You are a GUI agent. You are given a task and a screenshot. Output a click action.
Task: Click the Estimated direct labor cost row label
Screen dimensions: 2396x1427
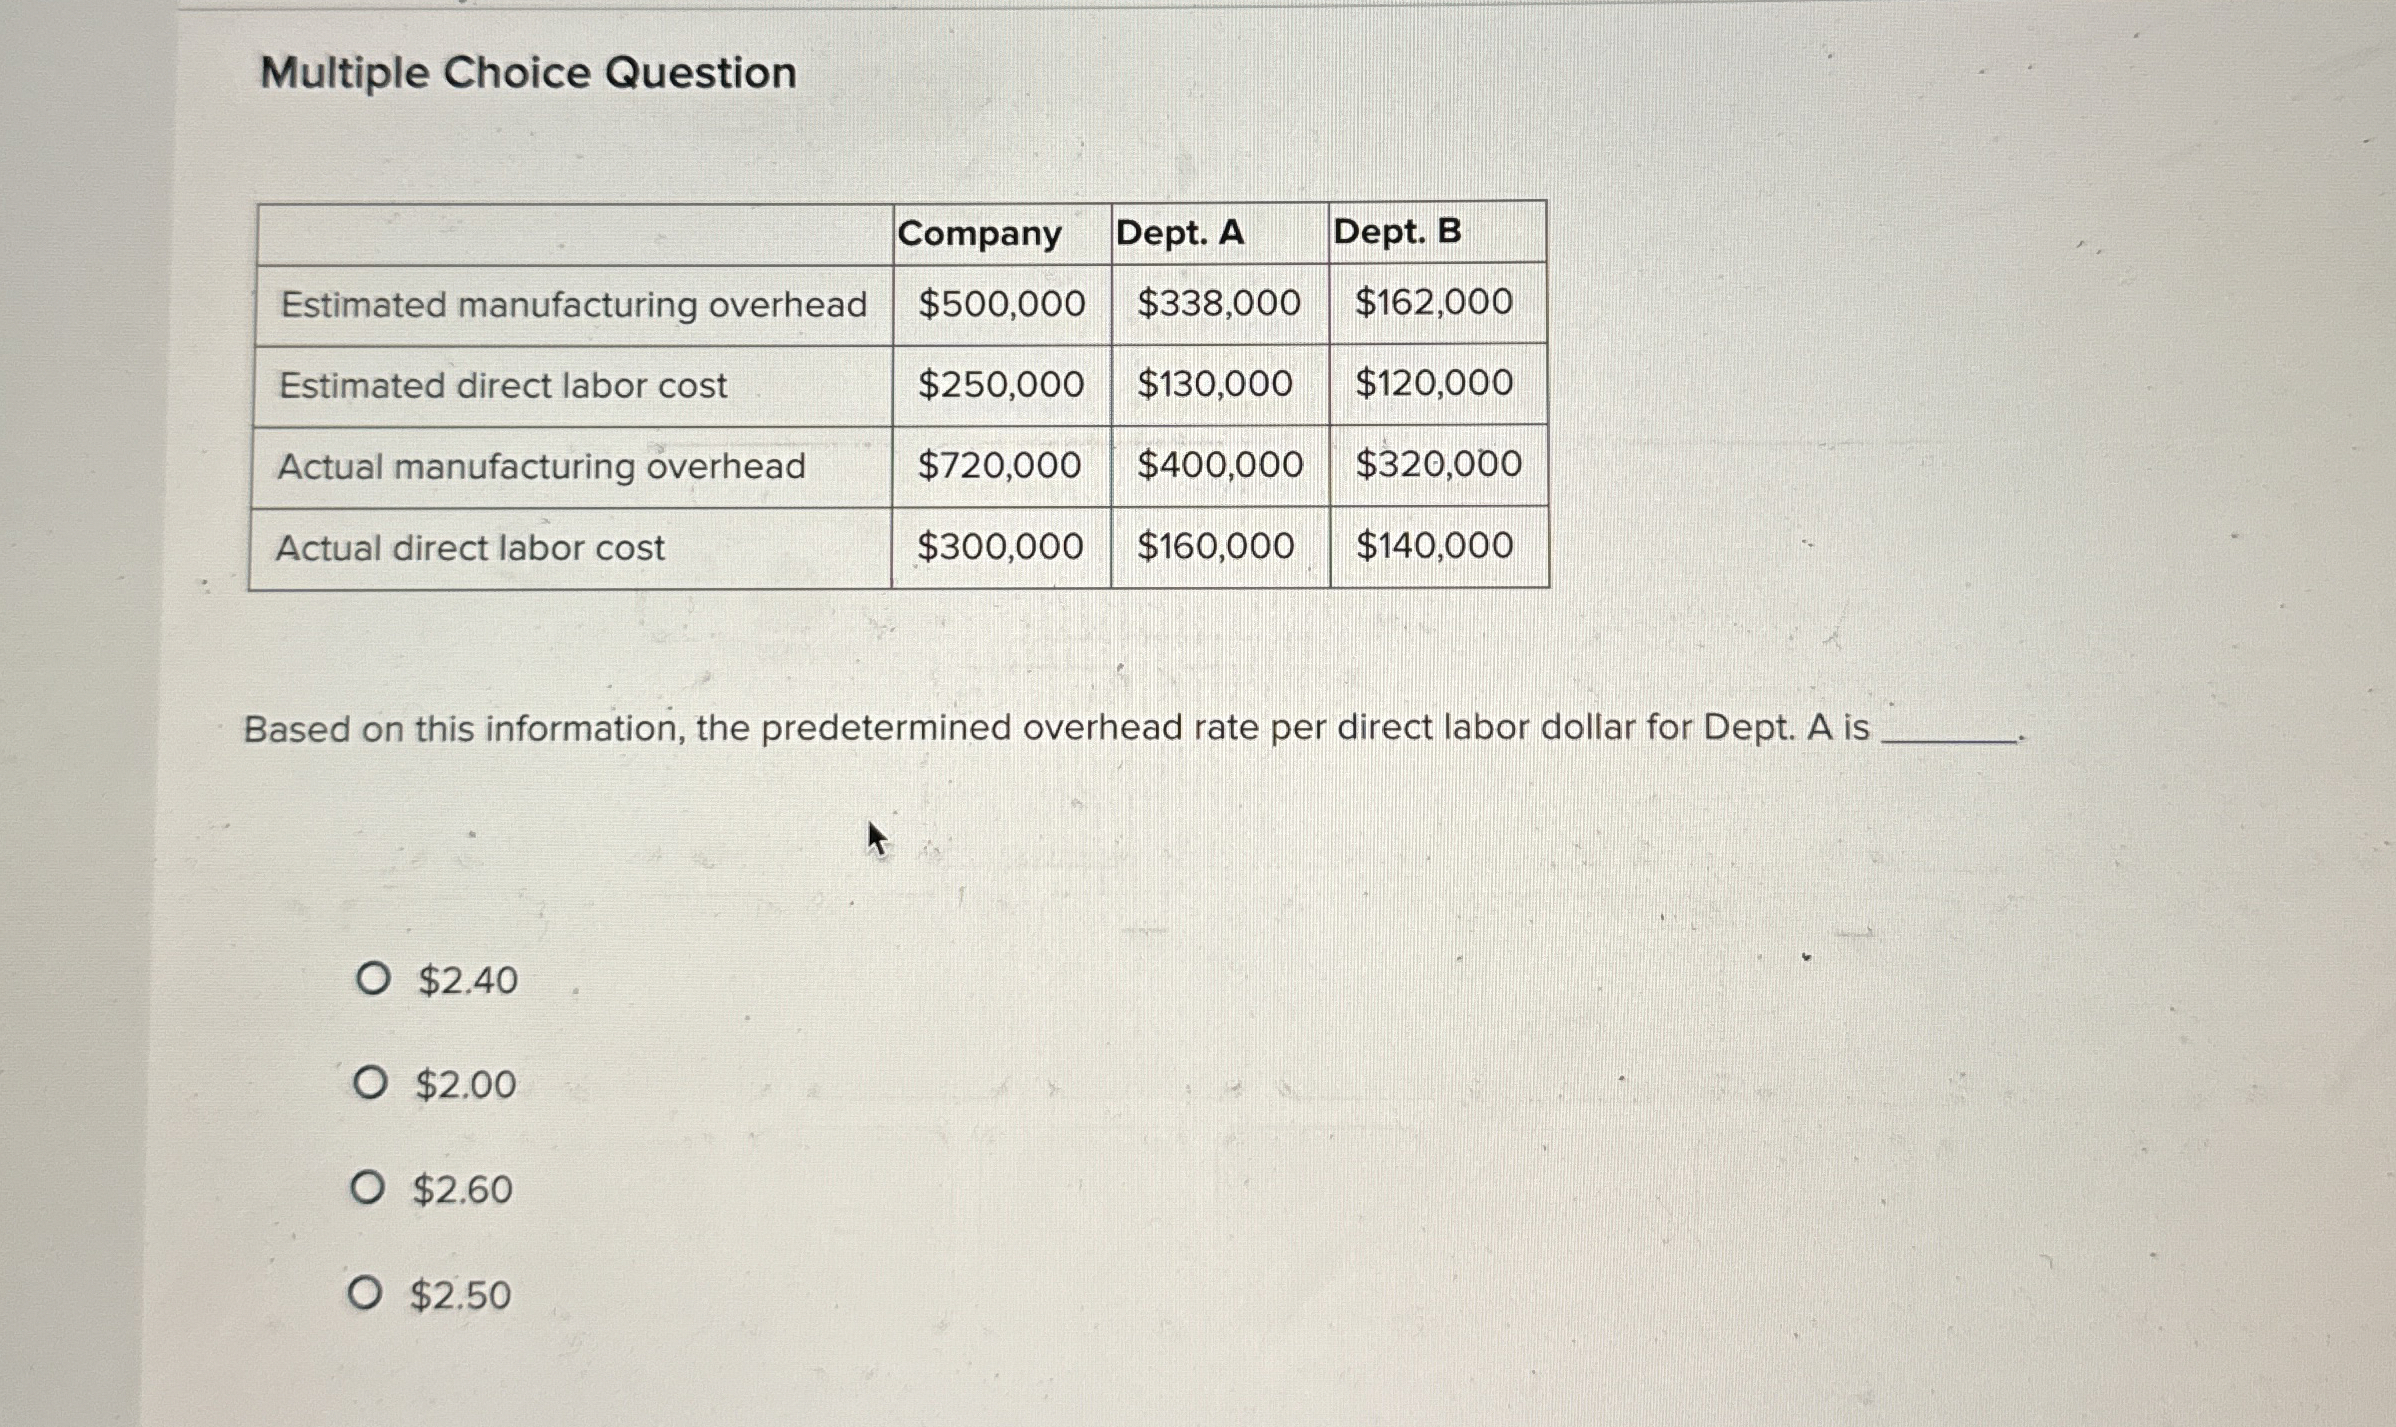tap(502, 385)
